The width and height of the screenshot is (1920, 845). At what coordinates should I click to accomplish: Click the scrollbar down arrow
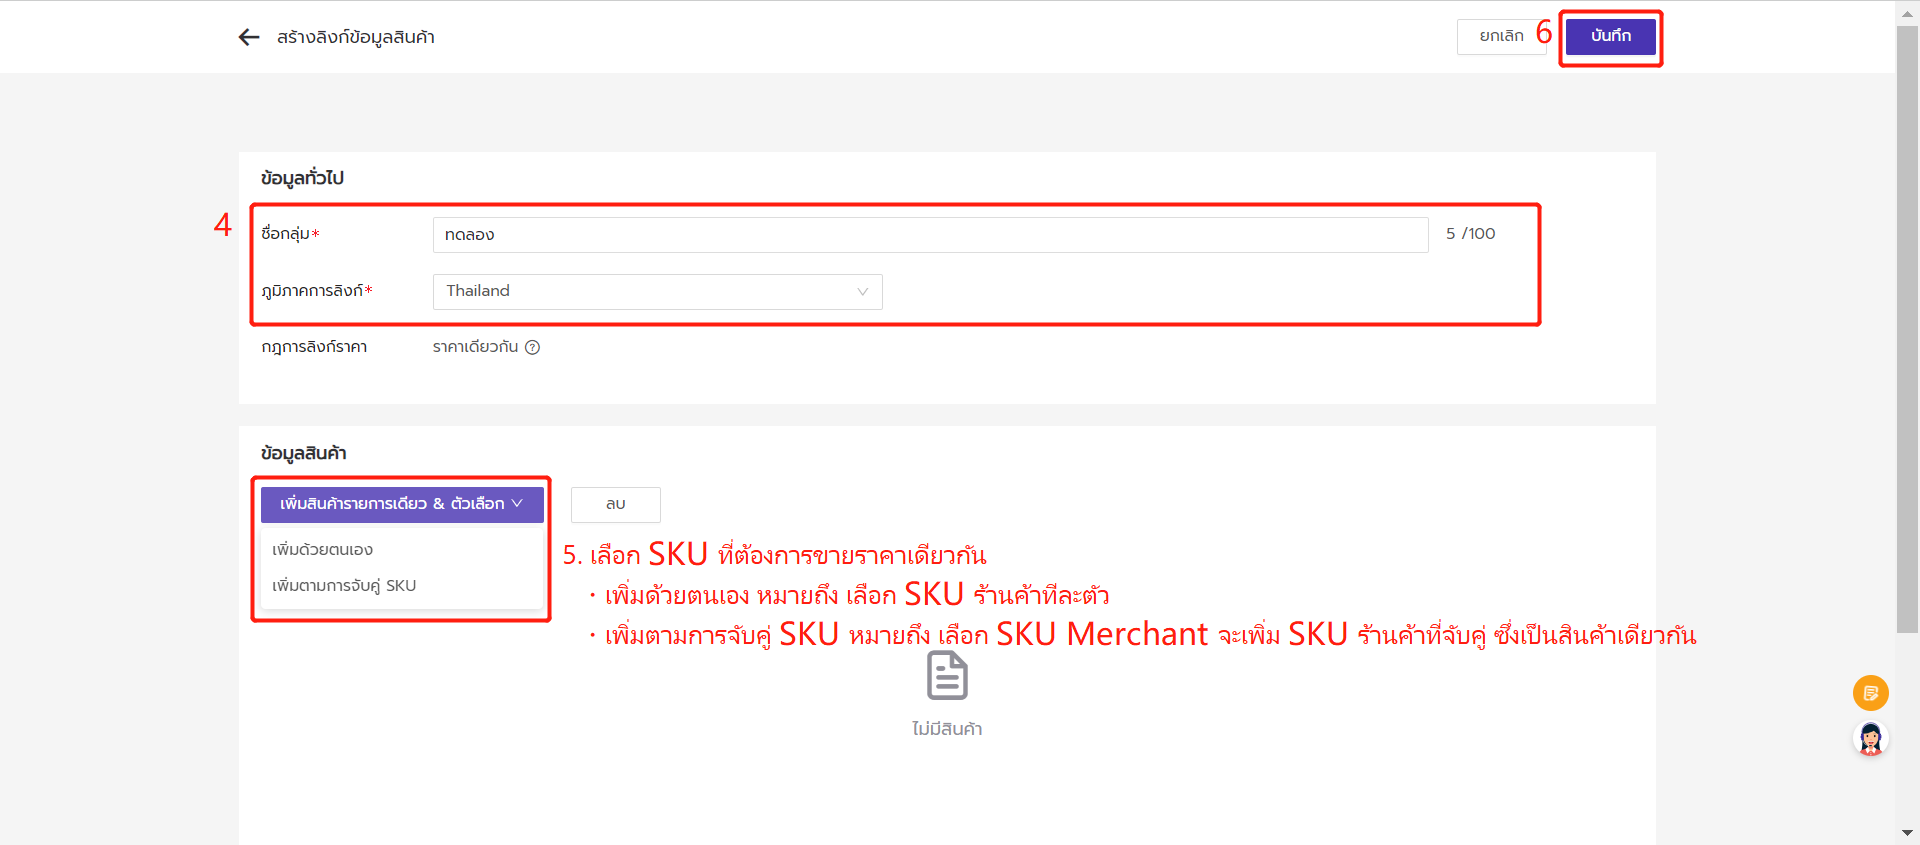click(x=1907, y=833)
